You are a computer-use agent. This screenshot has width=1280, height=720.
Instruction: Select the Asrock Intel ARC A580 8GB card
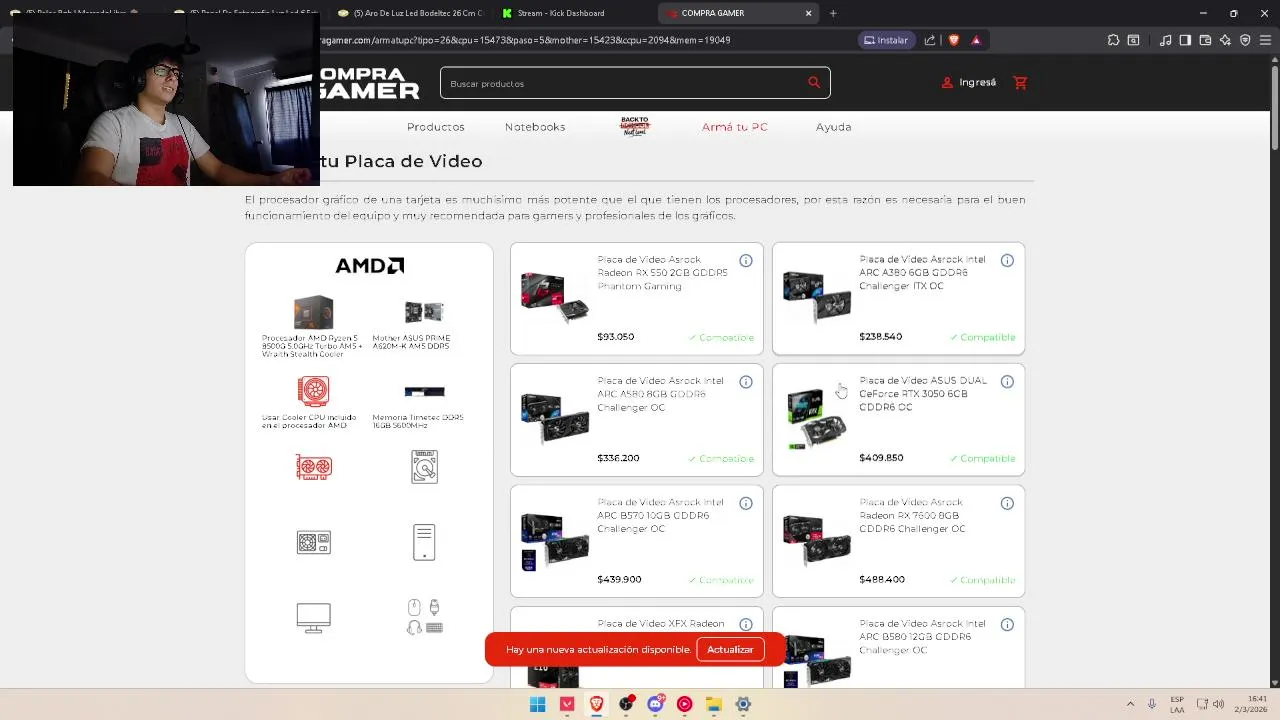pyautogui.click(x=637, y=420)
